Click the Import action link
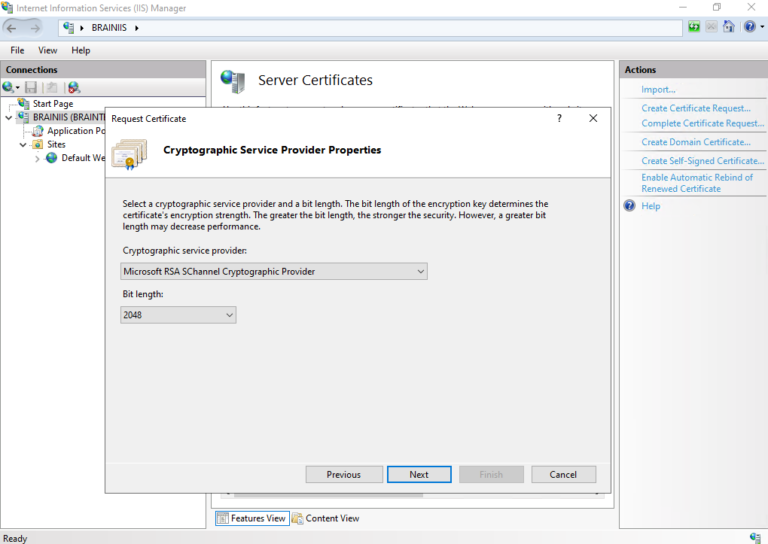 (x=658, y=90)
